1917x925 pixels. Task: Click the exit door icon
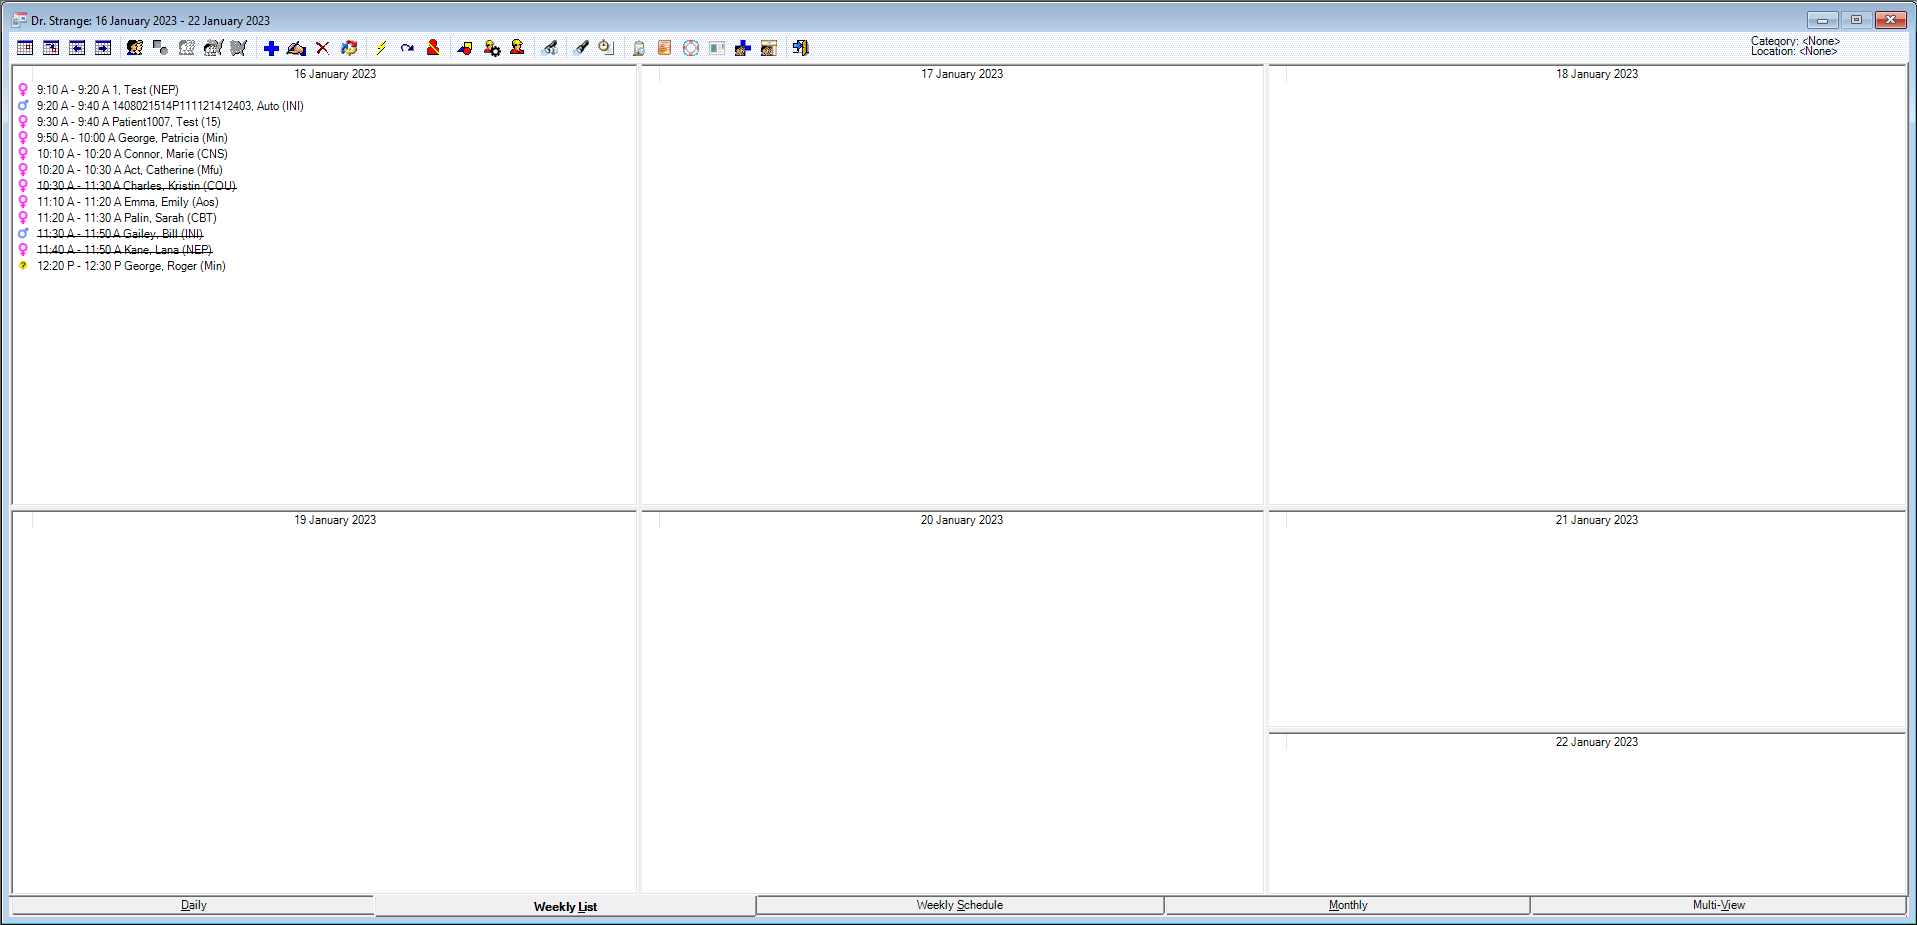(x=800, y=48)
